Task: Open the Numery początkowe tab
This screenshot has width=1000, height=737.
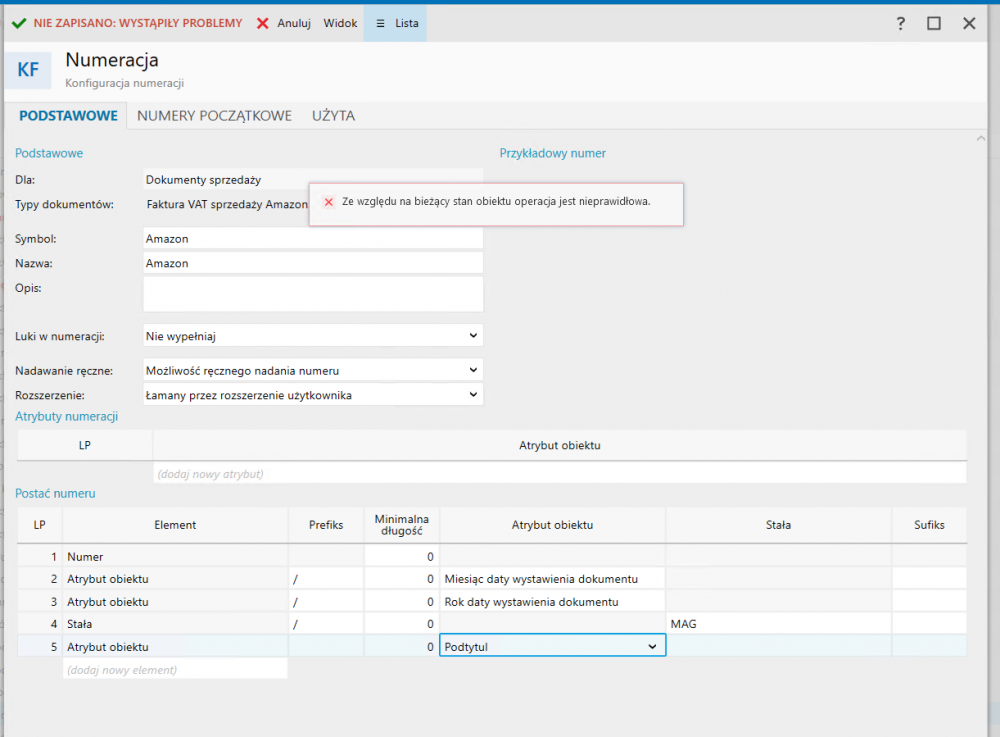Action: [214, 116]
